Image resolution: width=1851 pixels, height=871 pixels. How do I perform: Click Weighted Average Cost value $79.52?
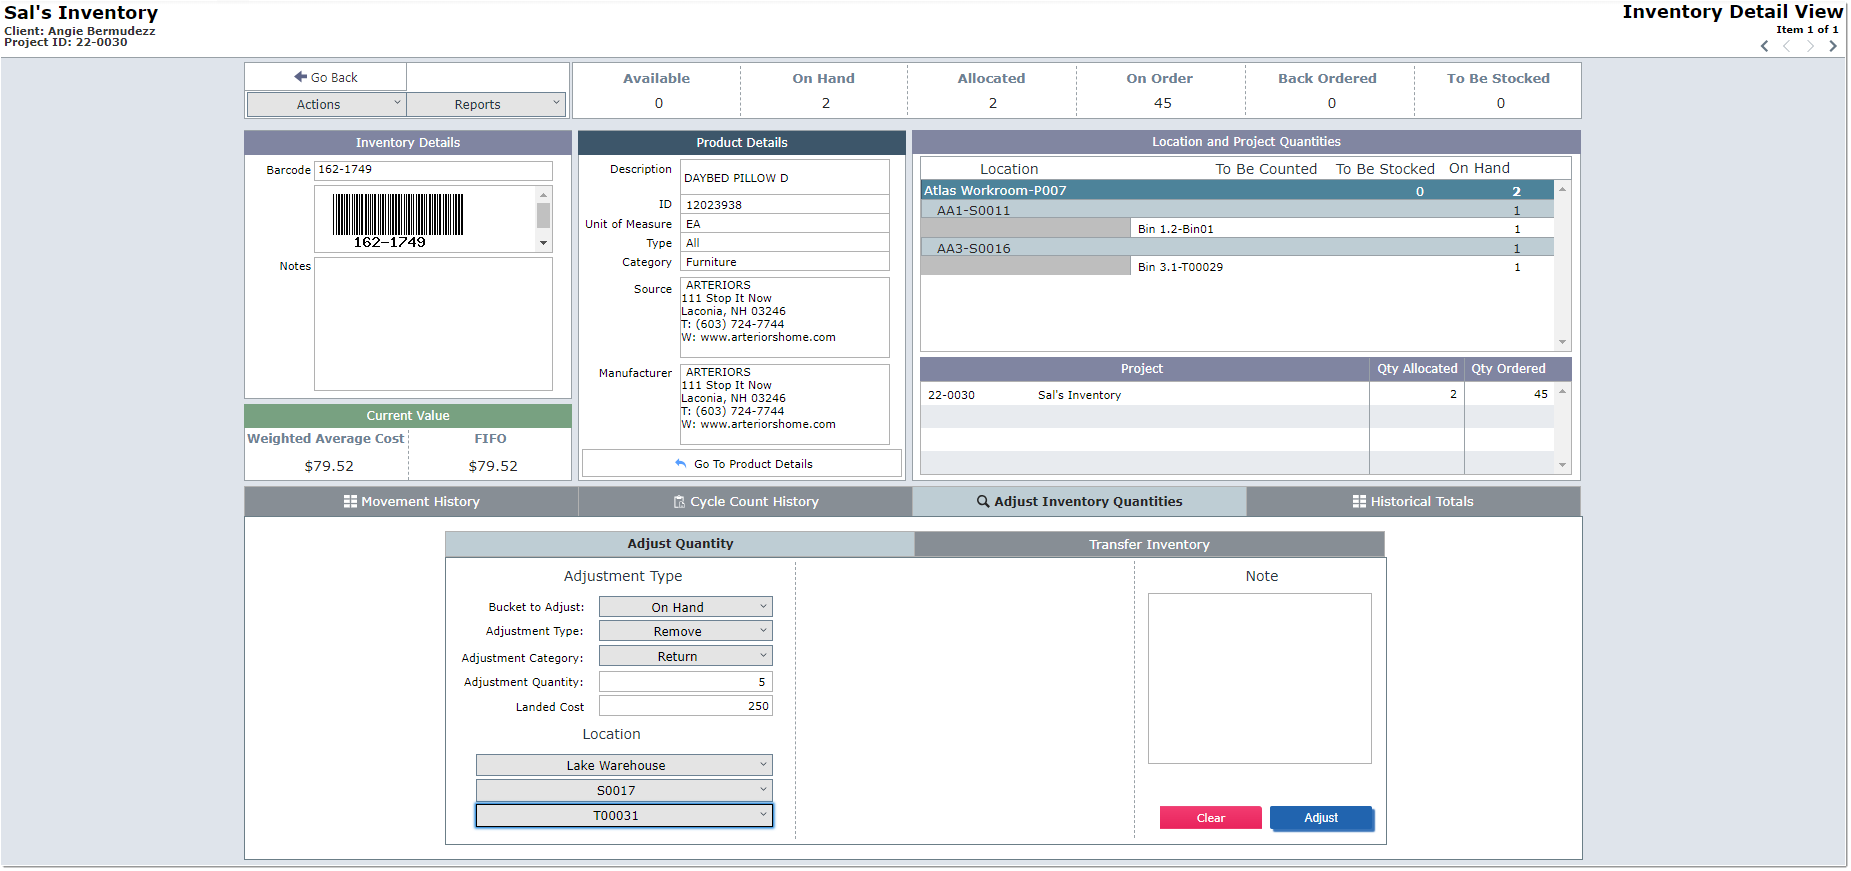pyautogui.click(x=329, y=466)
